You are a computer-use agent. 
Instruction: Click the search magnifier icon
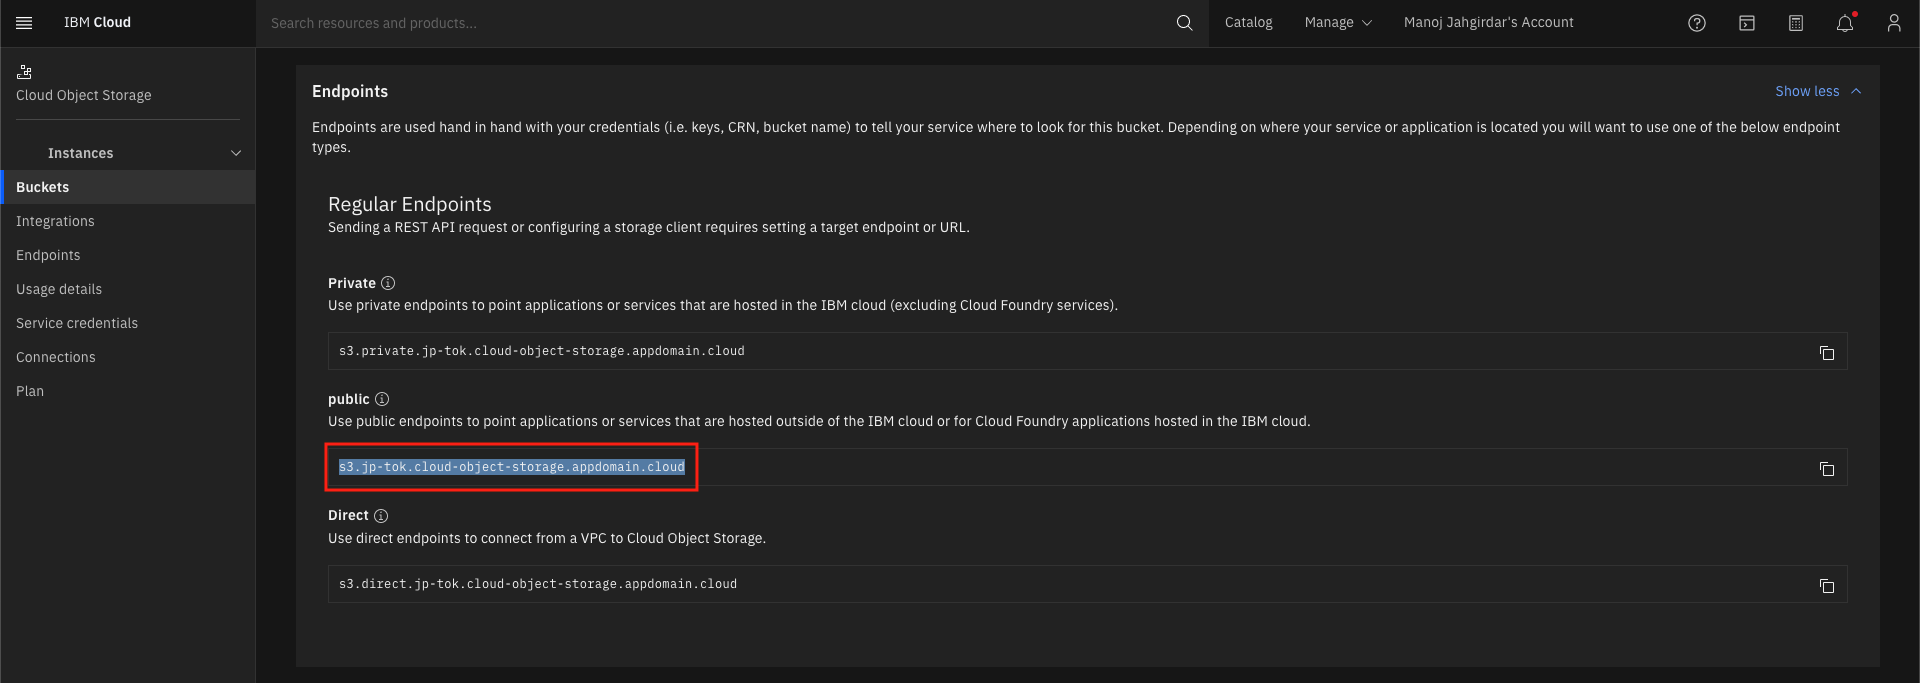[x=1184, y=23]
